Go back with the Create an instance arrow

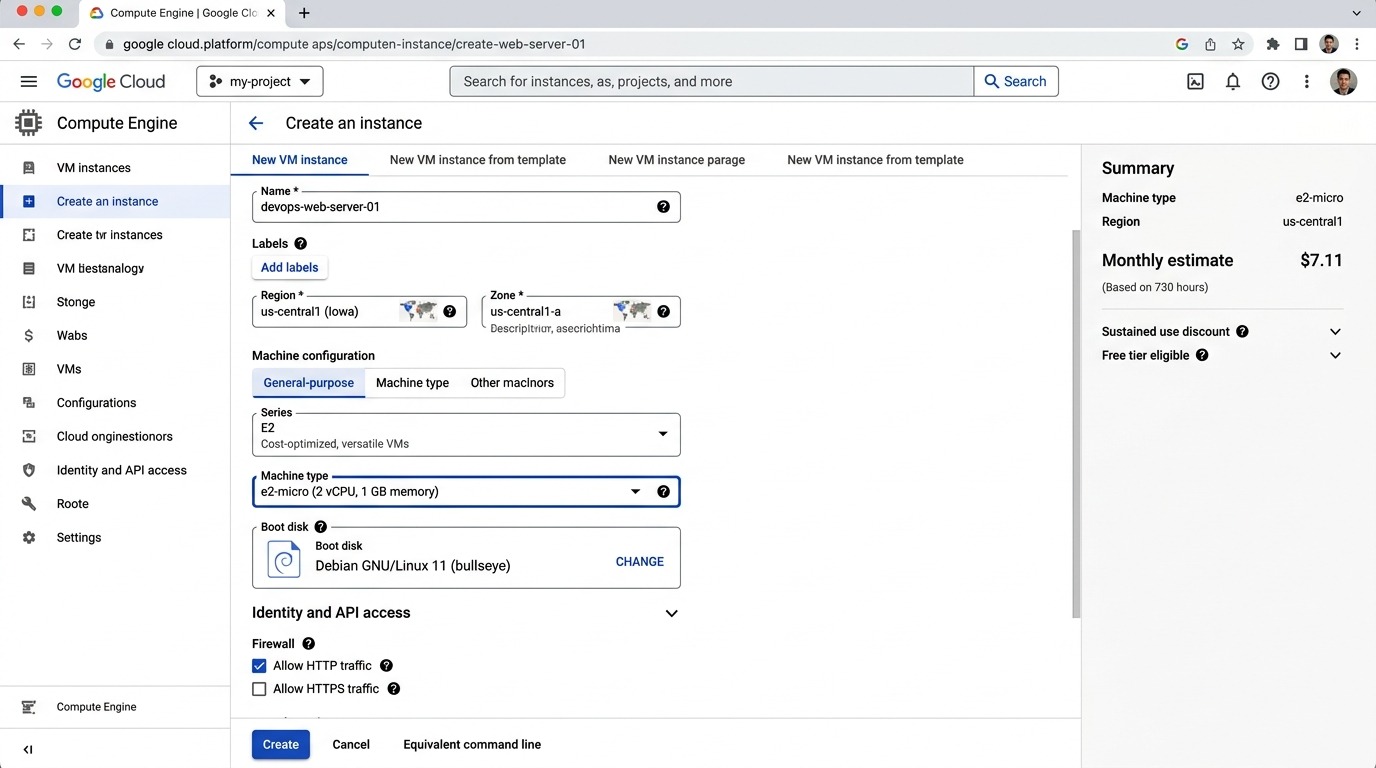click(256, 123)
